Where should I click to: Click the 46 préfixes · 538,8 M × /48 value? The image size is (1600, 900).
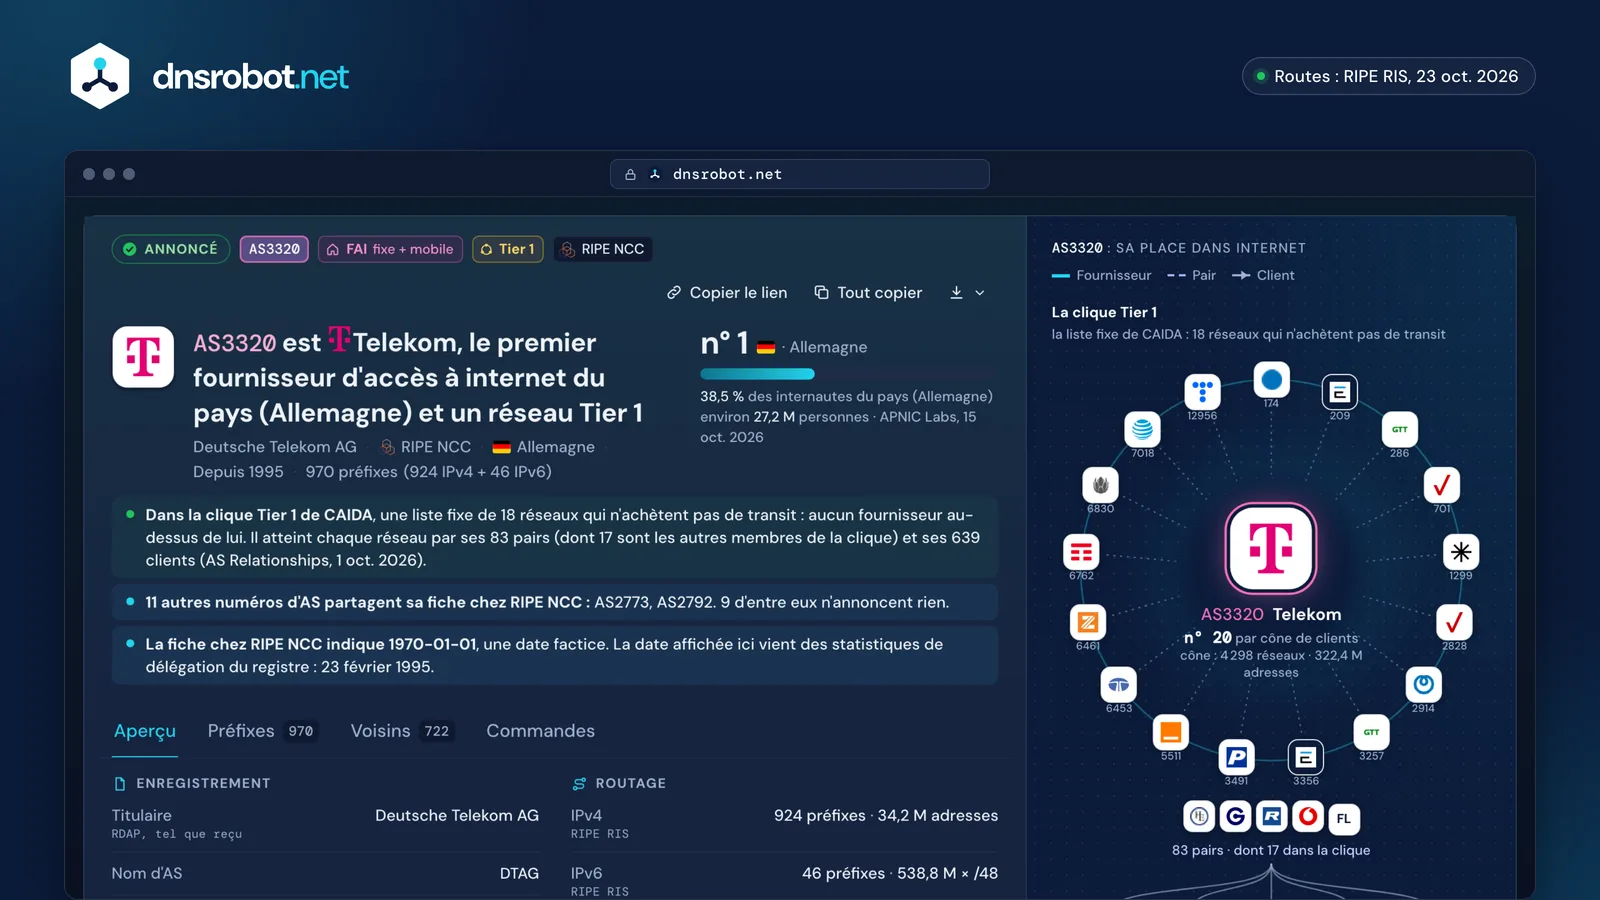900,873
